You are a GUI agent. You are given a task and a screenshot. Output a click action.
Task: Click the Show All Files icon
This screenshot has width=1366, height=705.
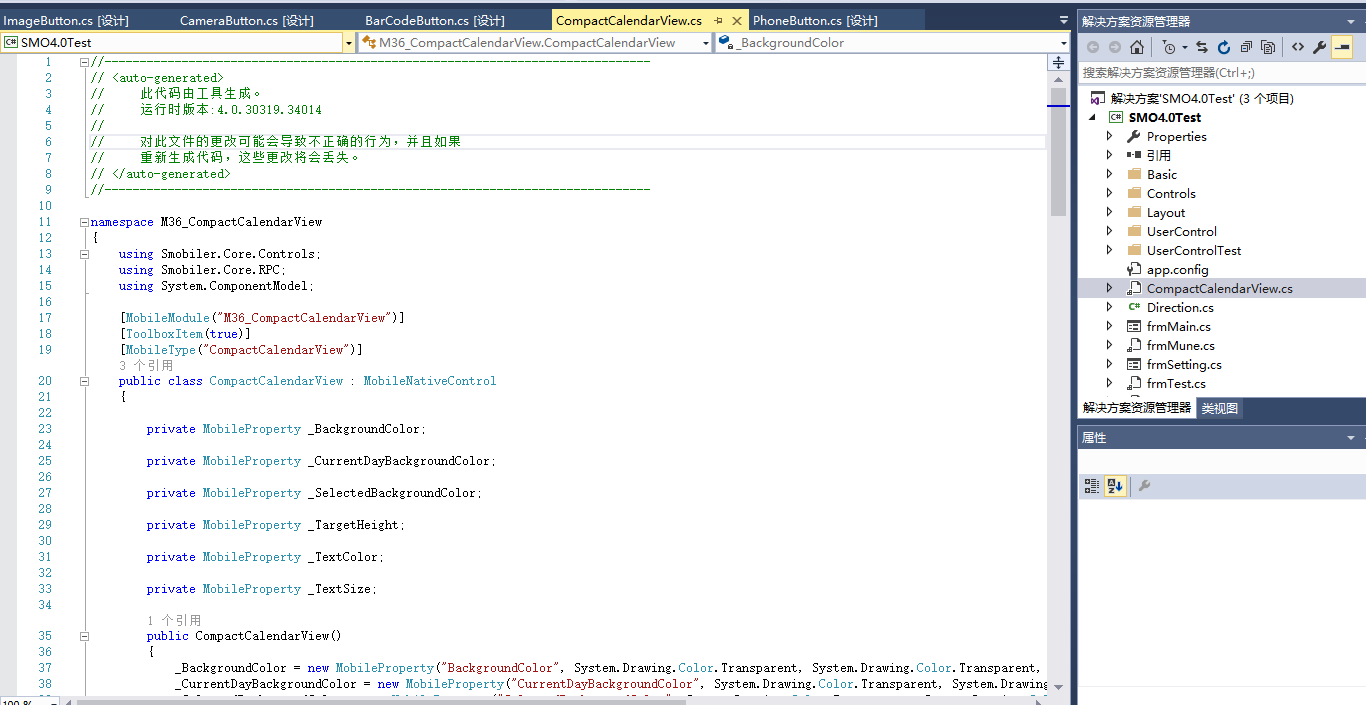(1268, 47)
